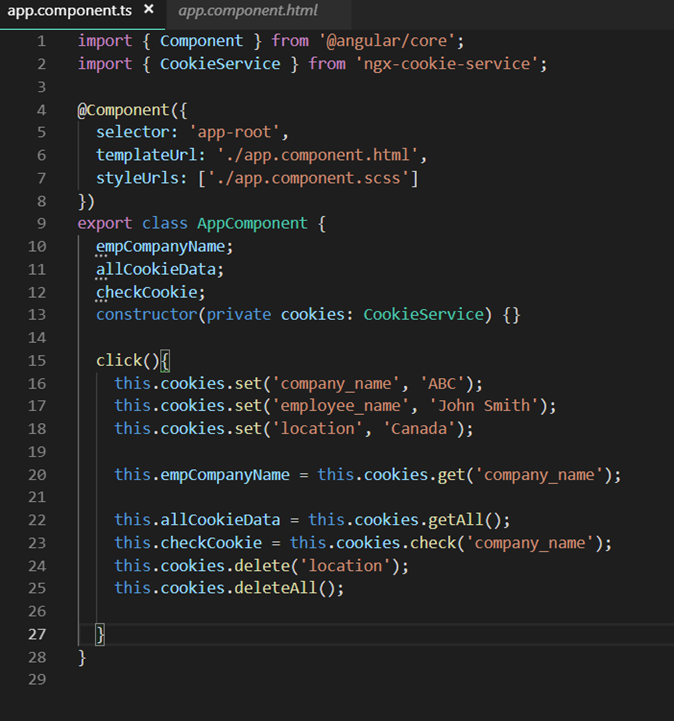This screenshot has width=674, height=721.
Task: Click the constructor keyword
Action: [x=147, y=315]
